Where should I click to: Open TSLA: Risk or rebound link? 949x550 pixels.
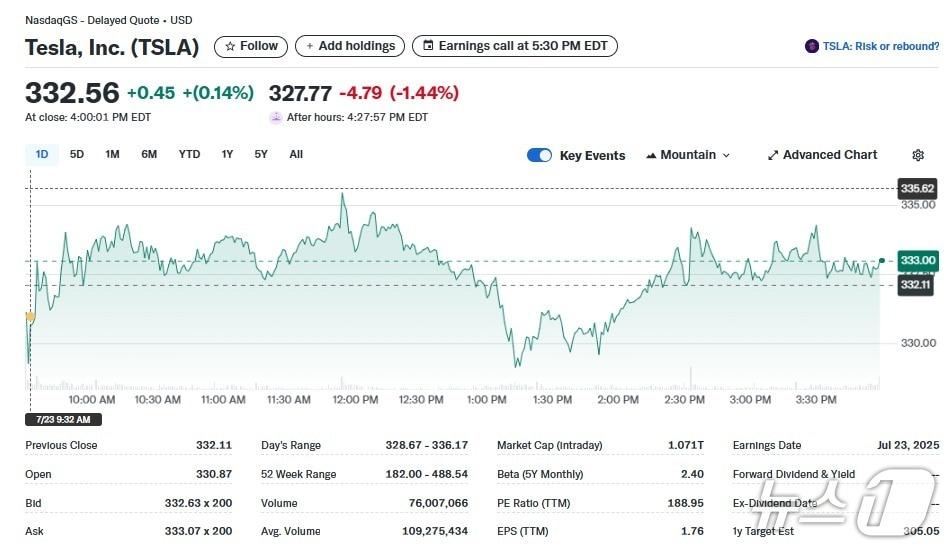coord(880,46)
